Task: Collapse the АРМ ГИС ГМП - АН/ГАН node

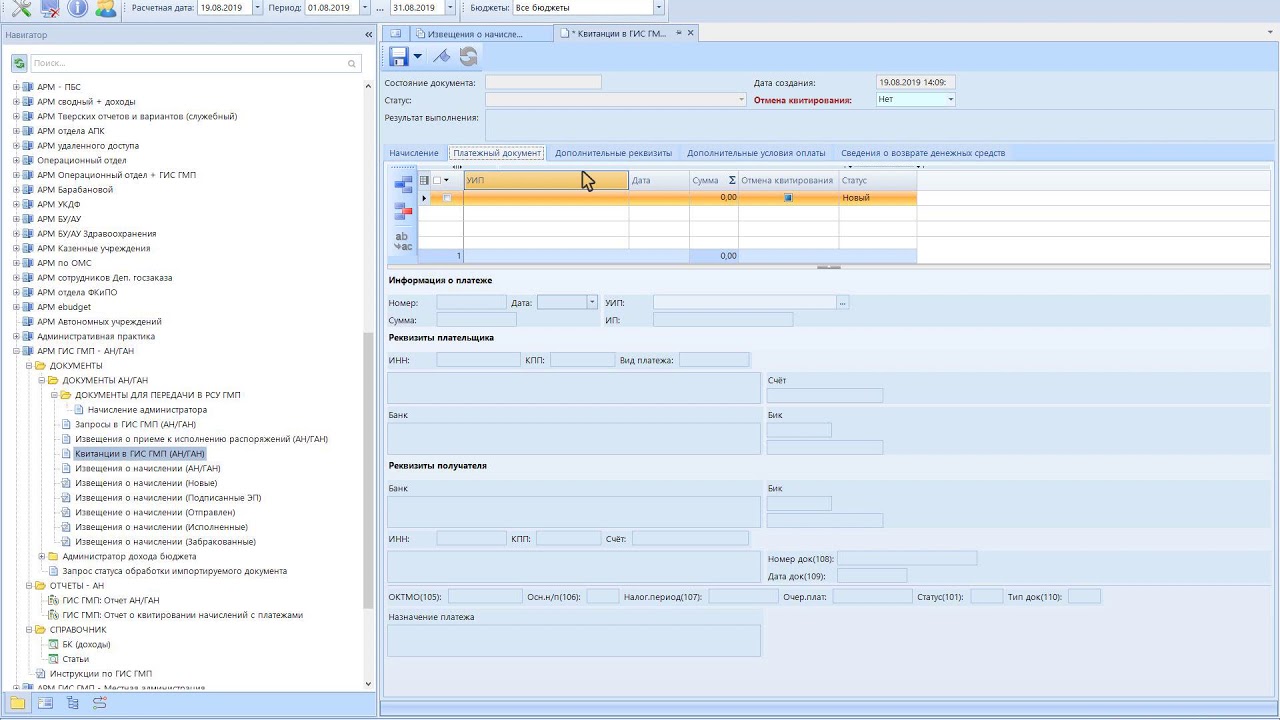Action: coord(16,351)
